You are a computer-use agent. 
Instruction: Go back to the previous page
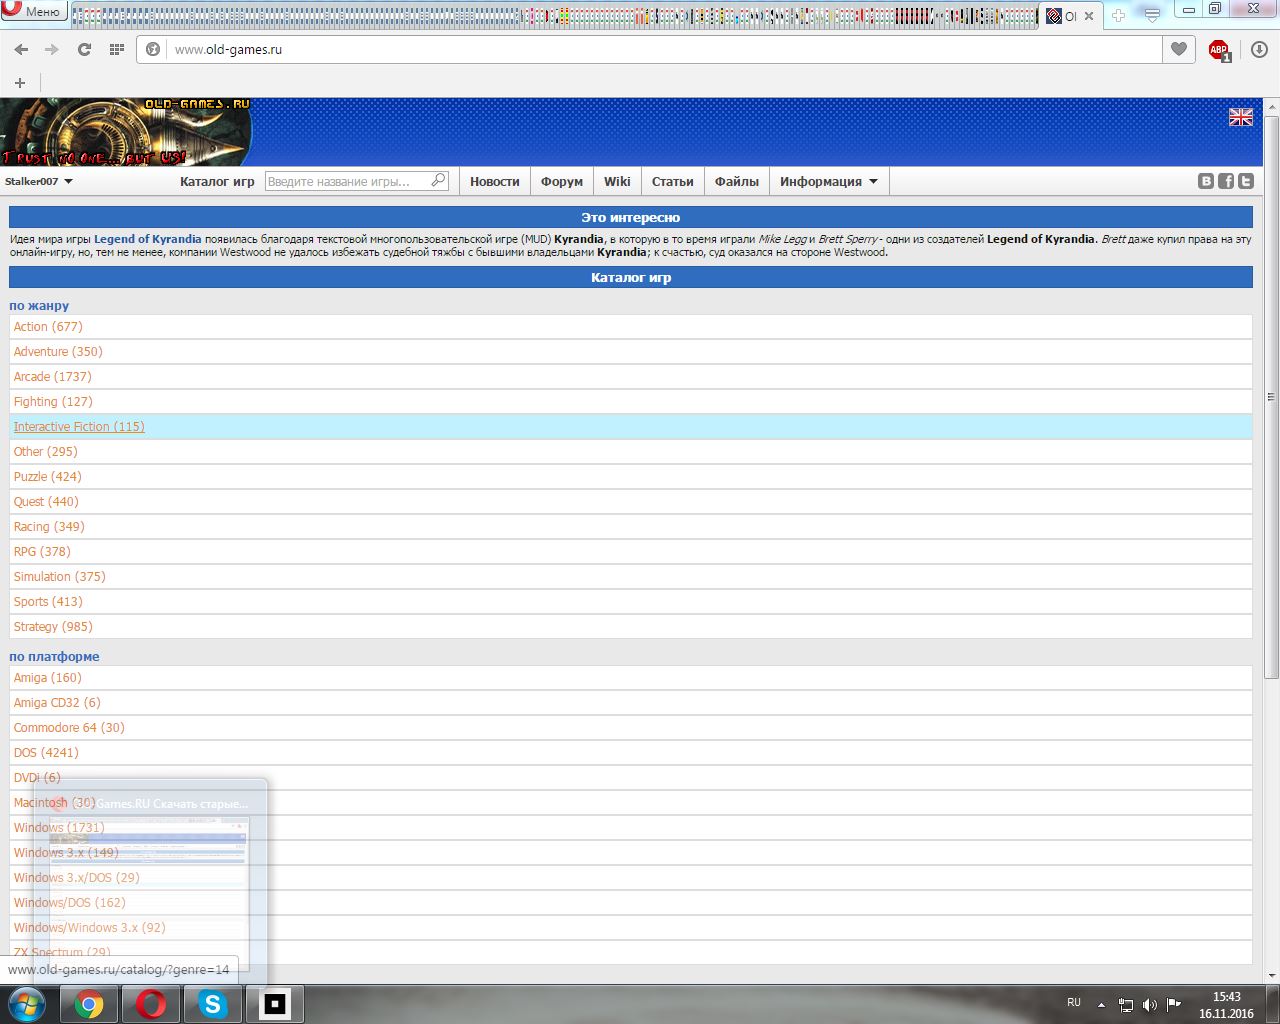(x=21, y=49)
